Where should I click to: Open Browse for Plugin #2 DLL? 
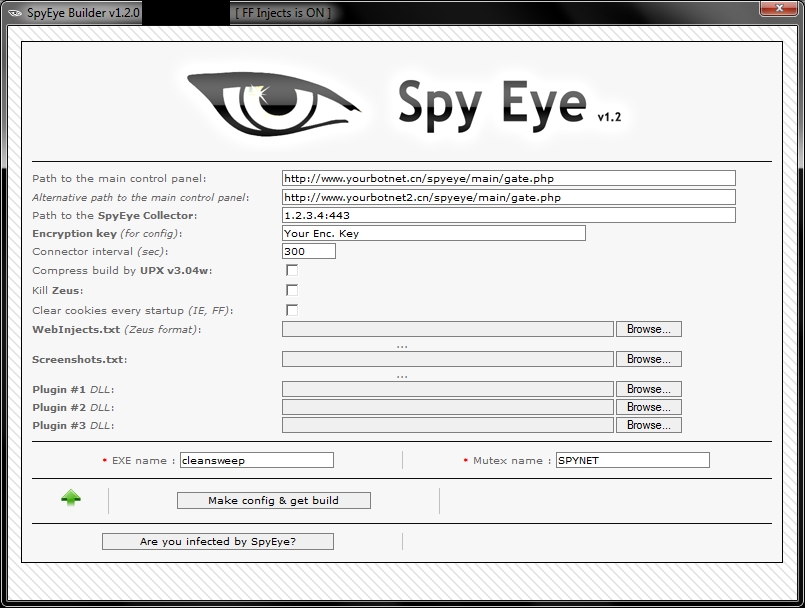click(x=648, y=407)
